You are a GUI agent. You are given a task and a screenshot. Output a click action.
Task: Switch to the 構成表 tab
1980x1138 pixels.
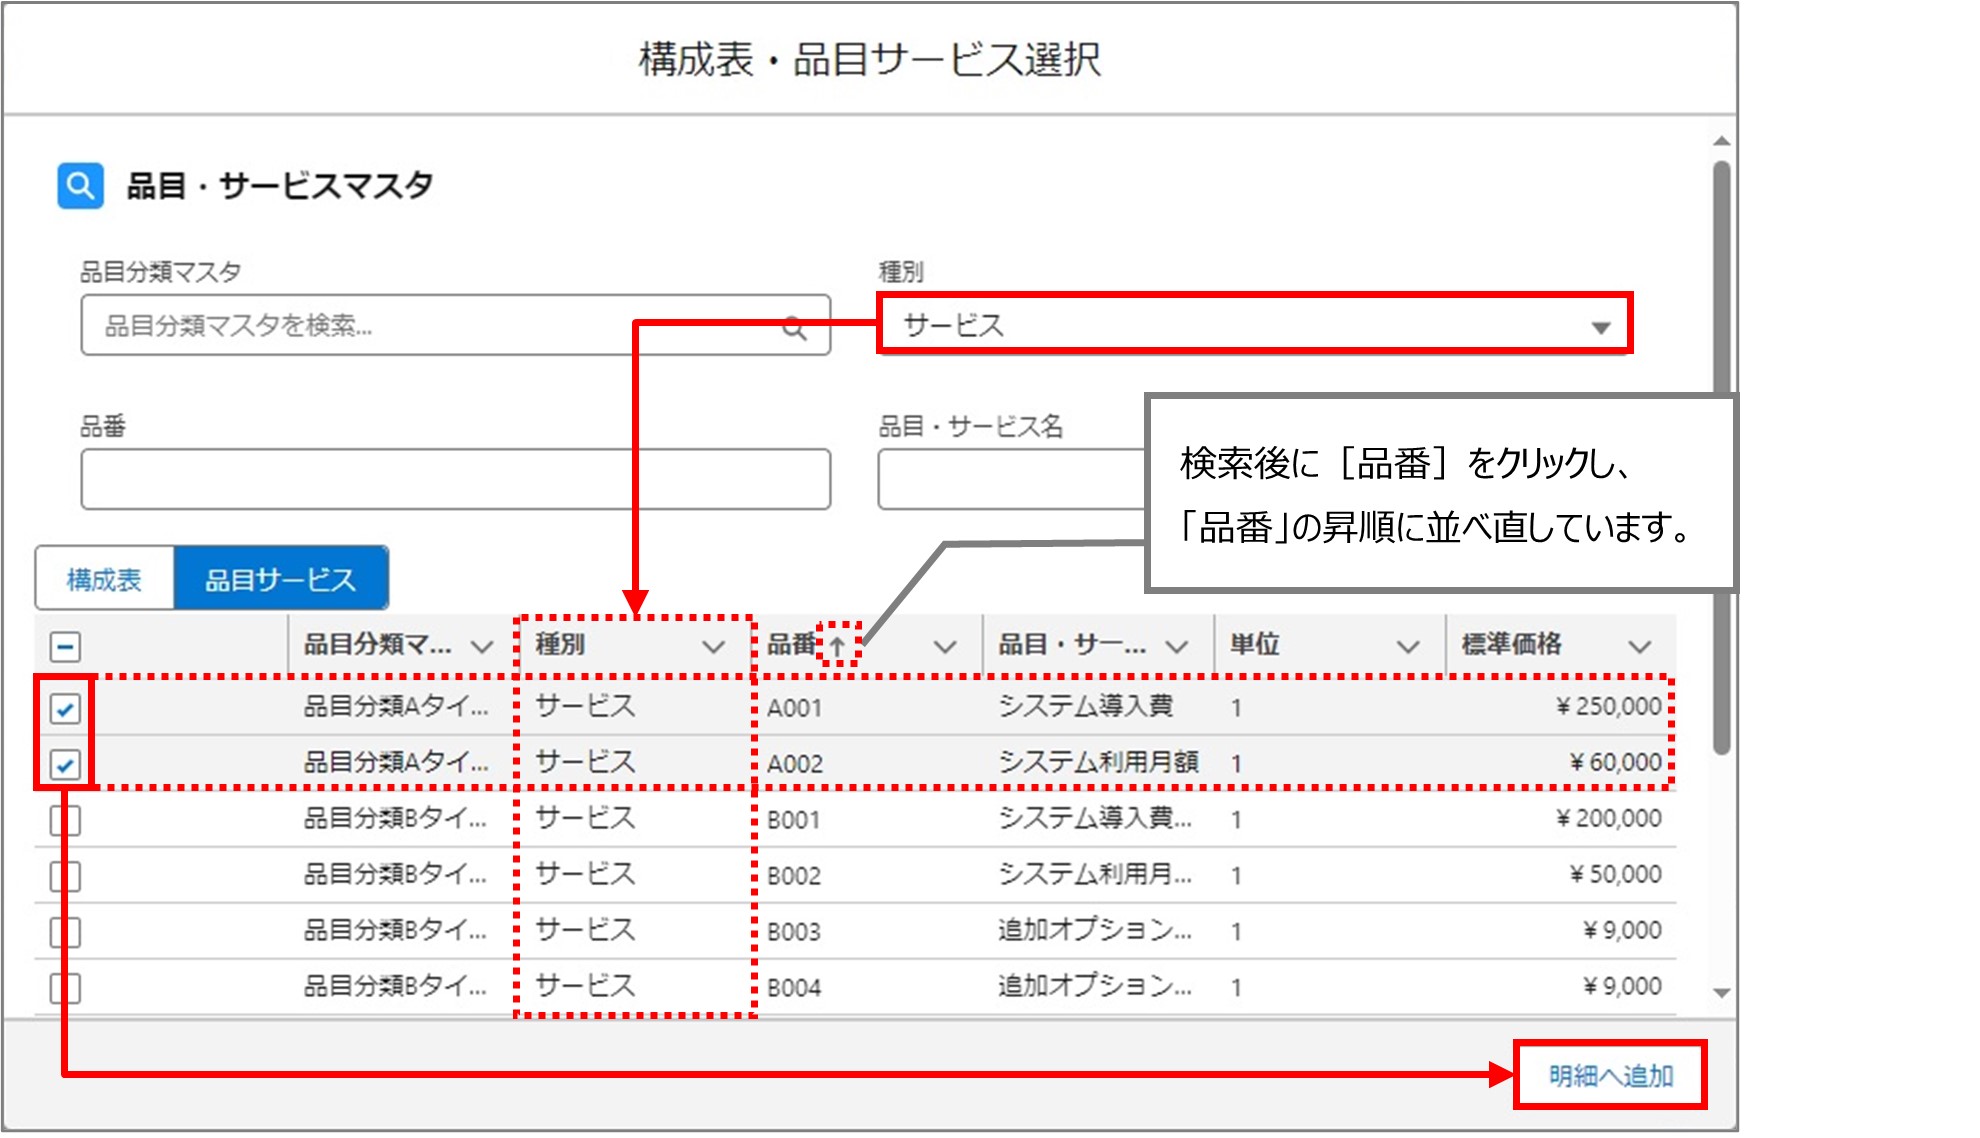pos(105,579)
